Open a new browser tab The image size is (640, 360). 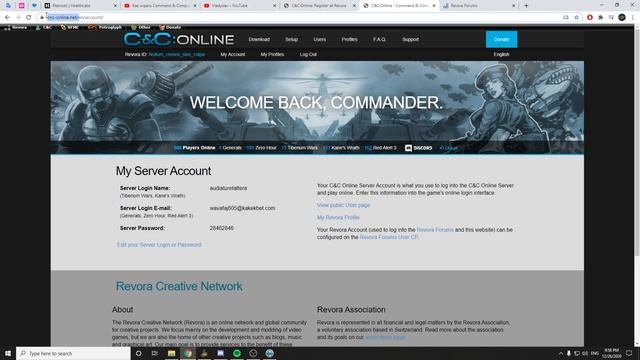(x=526, y=6)
